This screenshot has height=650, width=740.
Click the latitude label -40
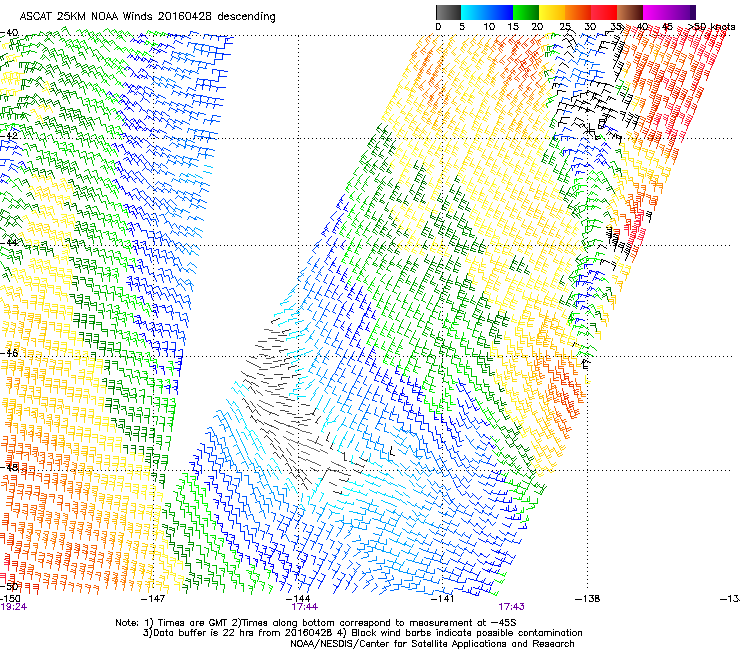coord(9,33)
